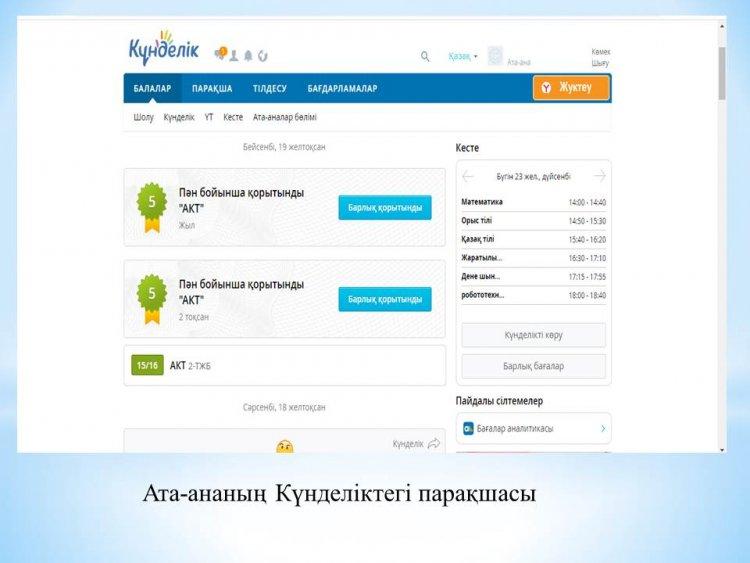Click the Бағалар аналитикасы icon
750x563 pixels.
468,428
